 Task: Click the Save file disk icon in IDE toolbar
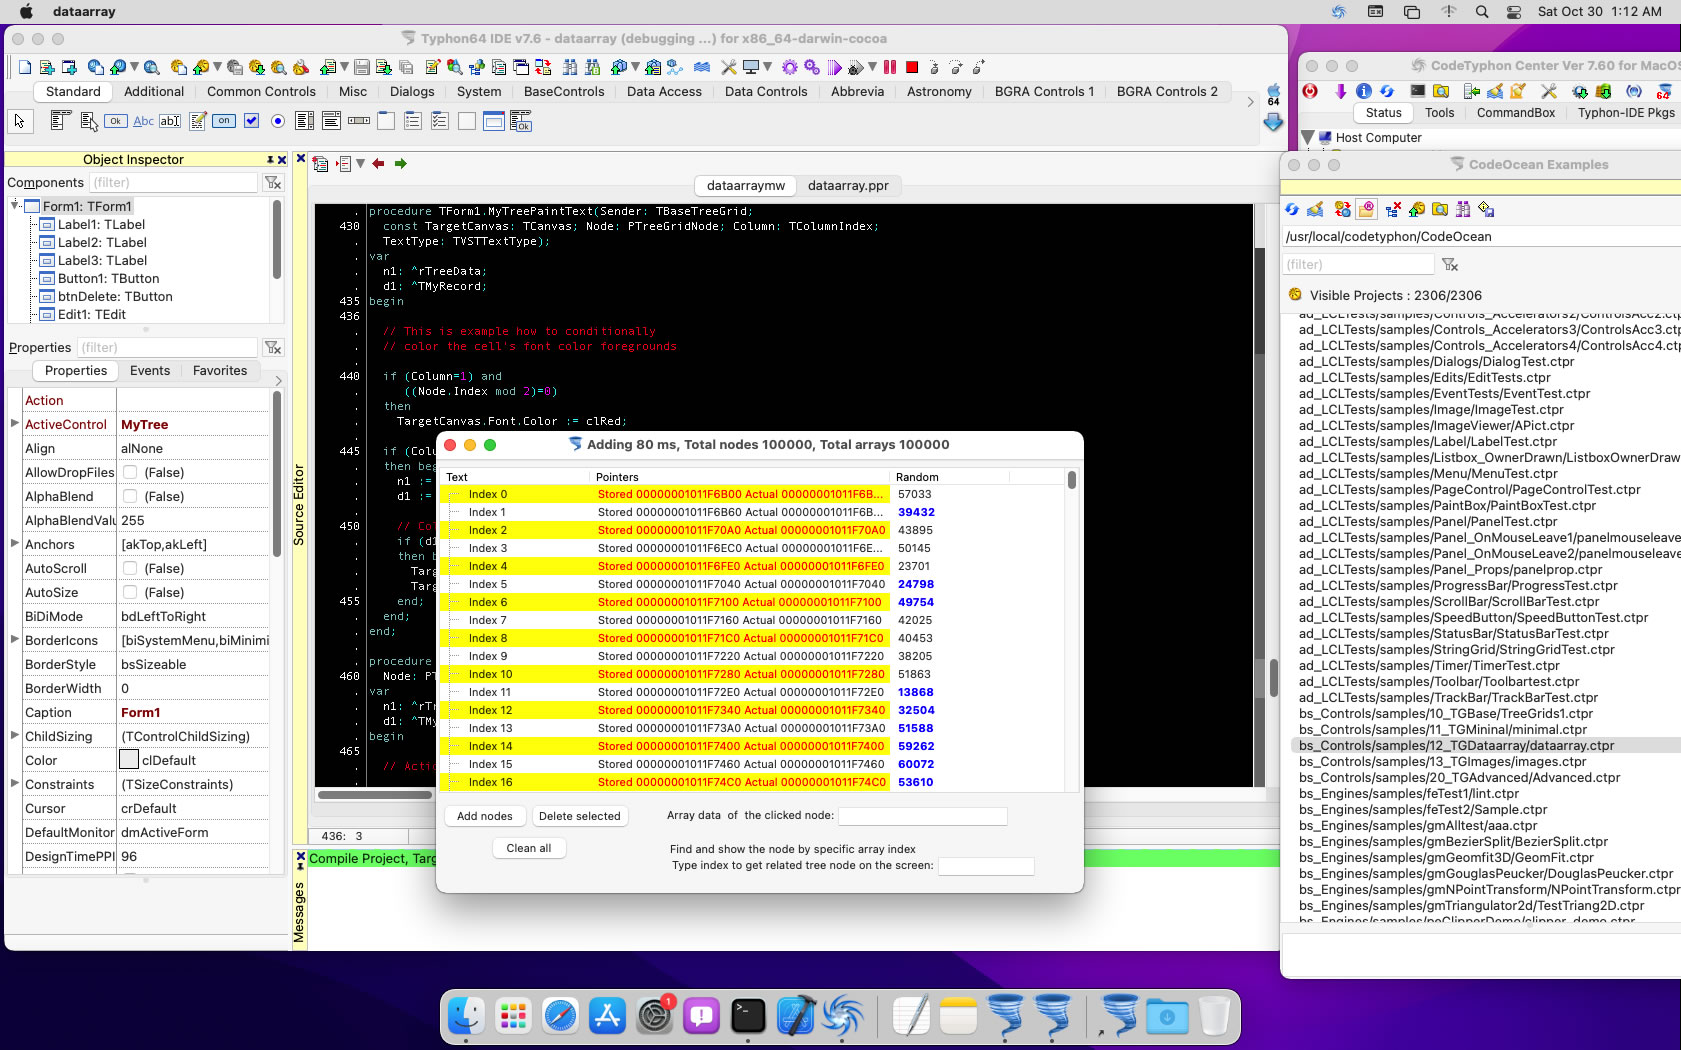click(362, 67)
